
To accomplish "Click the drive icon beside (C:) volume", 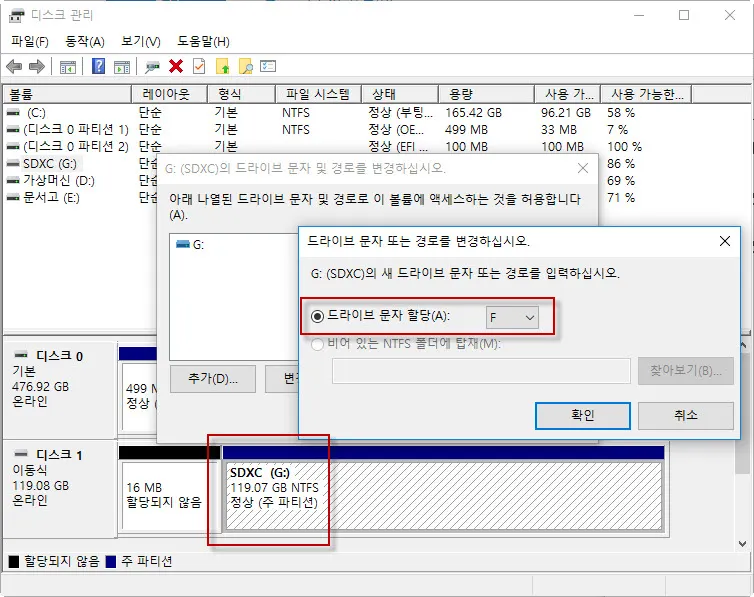I will point(13,113).
